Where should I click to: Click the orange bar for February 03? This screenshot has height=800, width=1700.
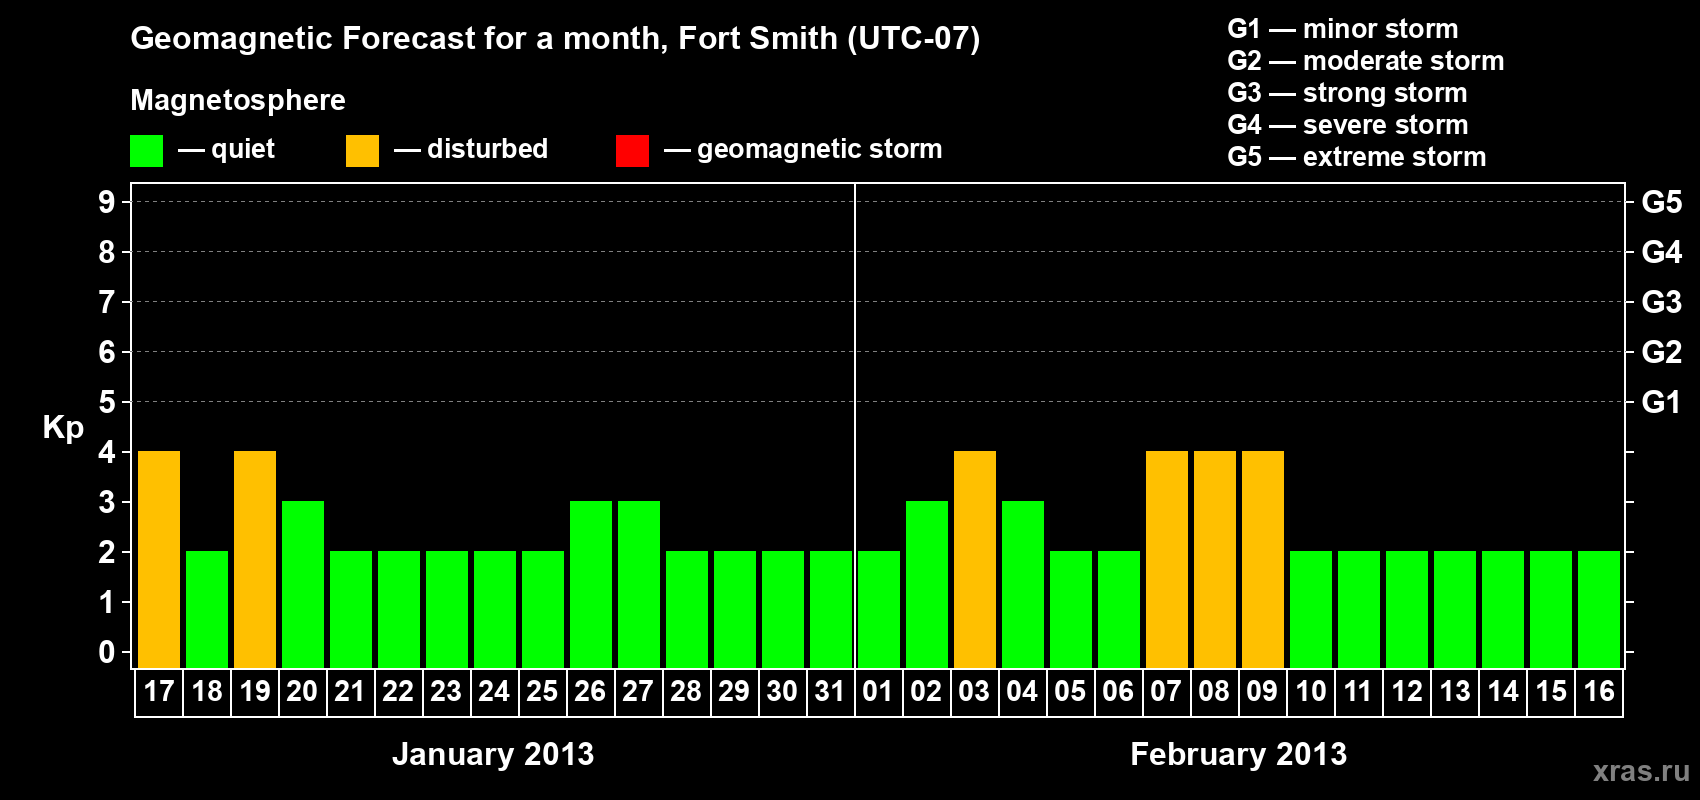[x=975, y=559]
